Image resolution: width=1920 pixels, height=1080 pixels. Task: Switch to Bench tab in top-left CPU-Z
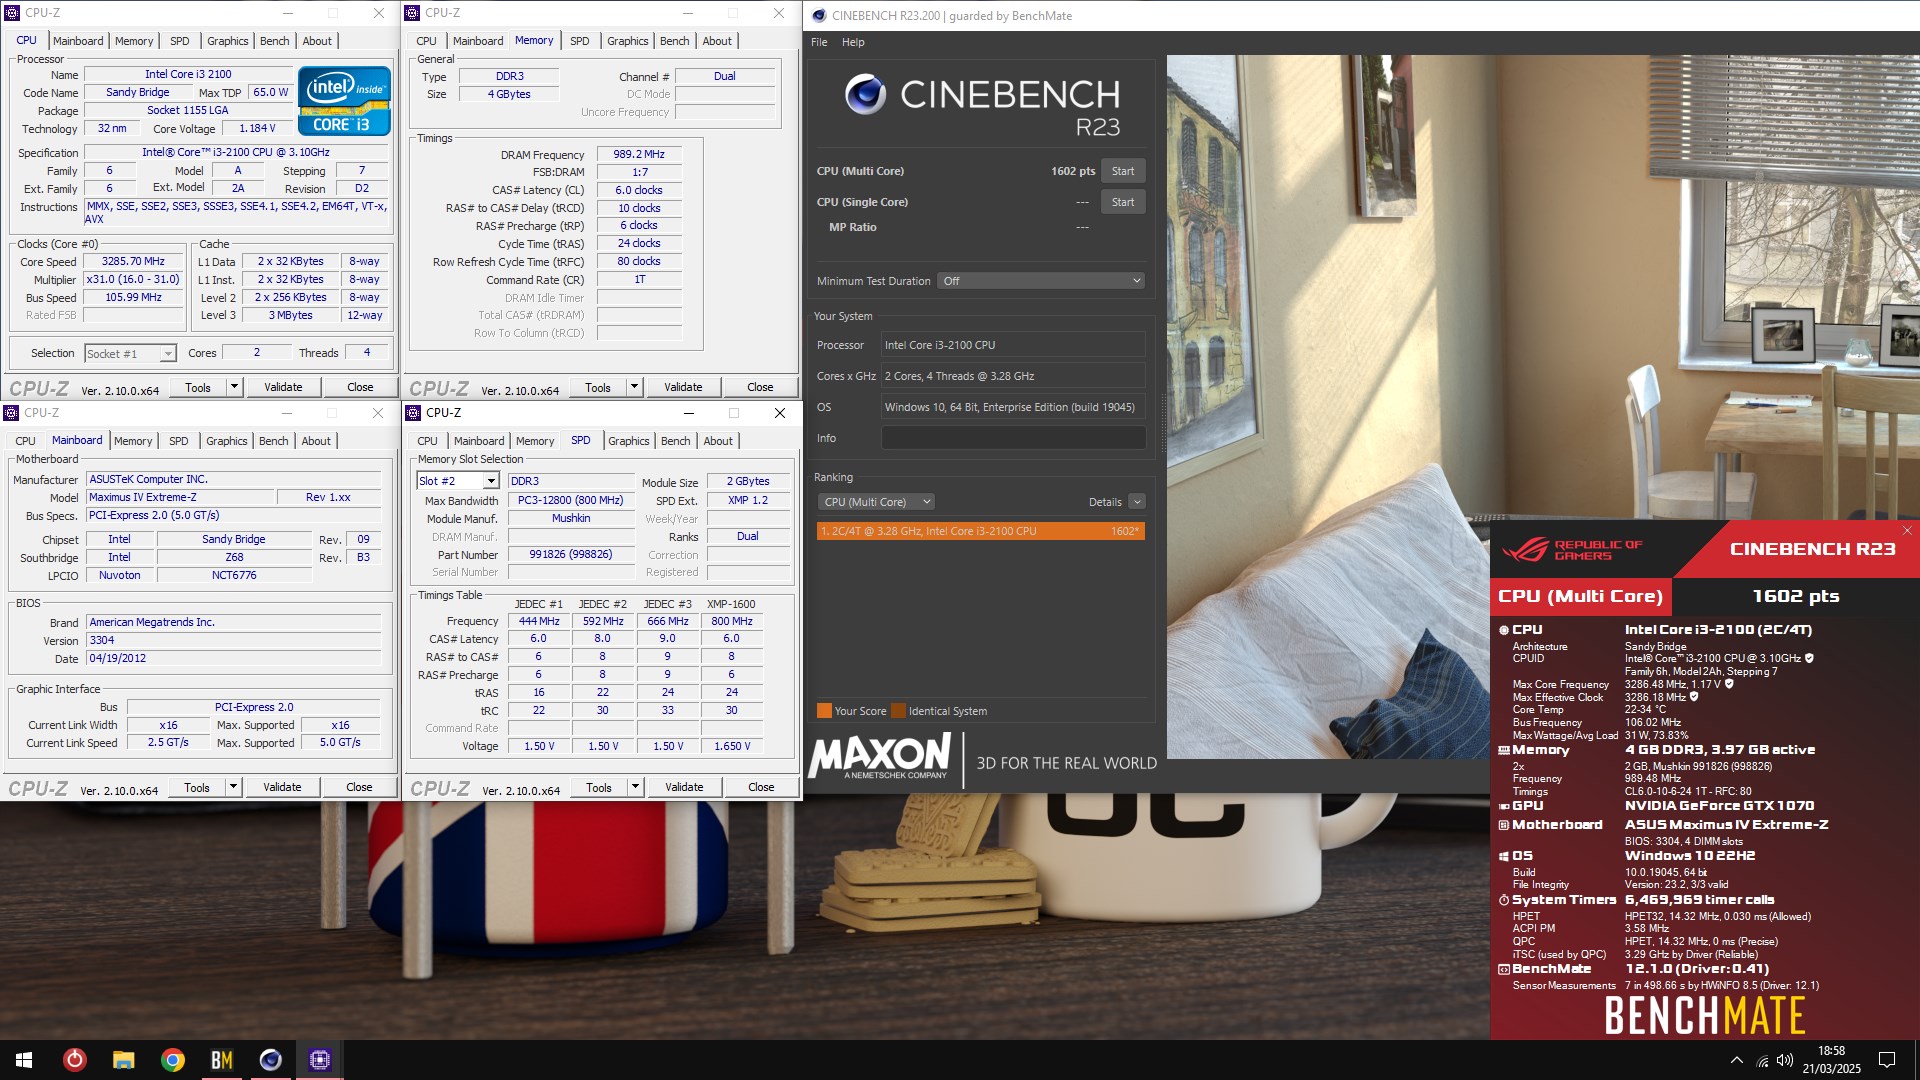click(x=274, y=41)
